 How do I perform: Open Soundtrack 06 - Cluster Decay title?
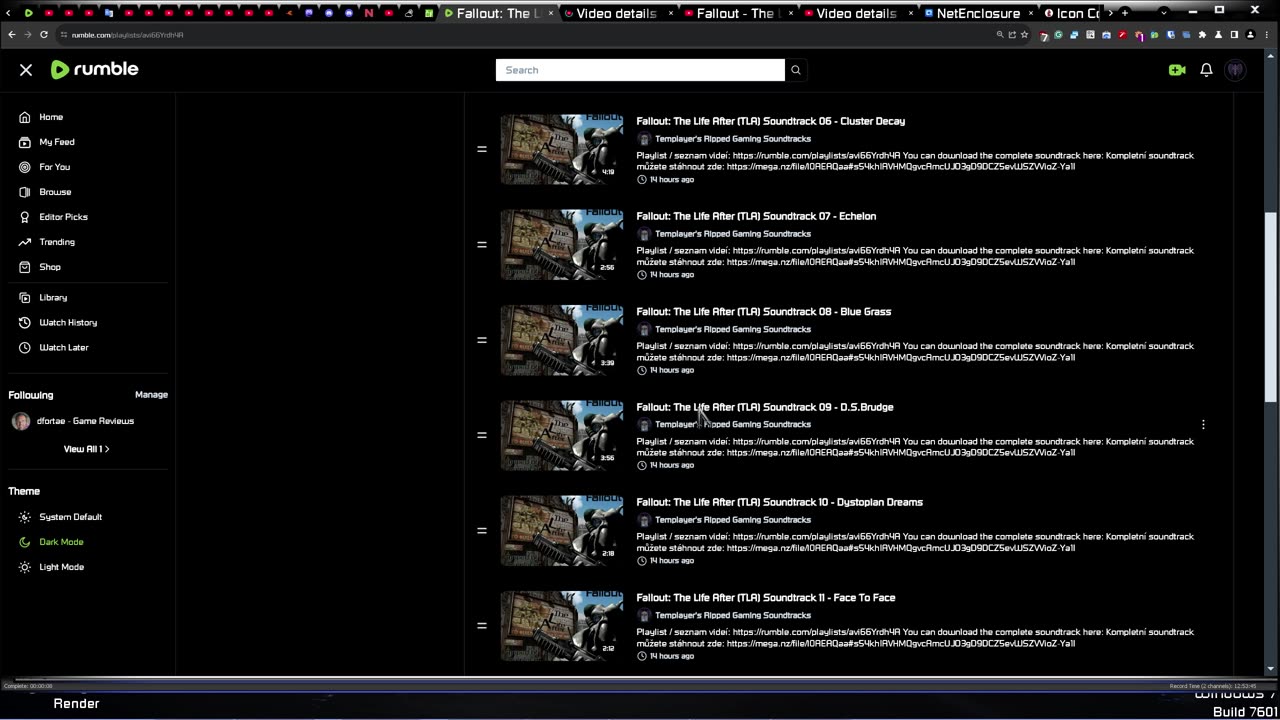point(770,121)
